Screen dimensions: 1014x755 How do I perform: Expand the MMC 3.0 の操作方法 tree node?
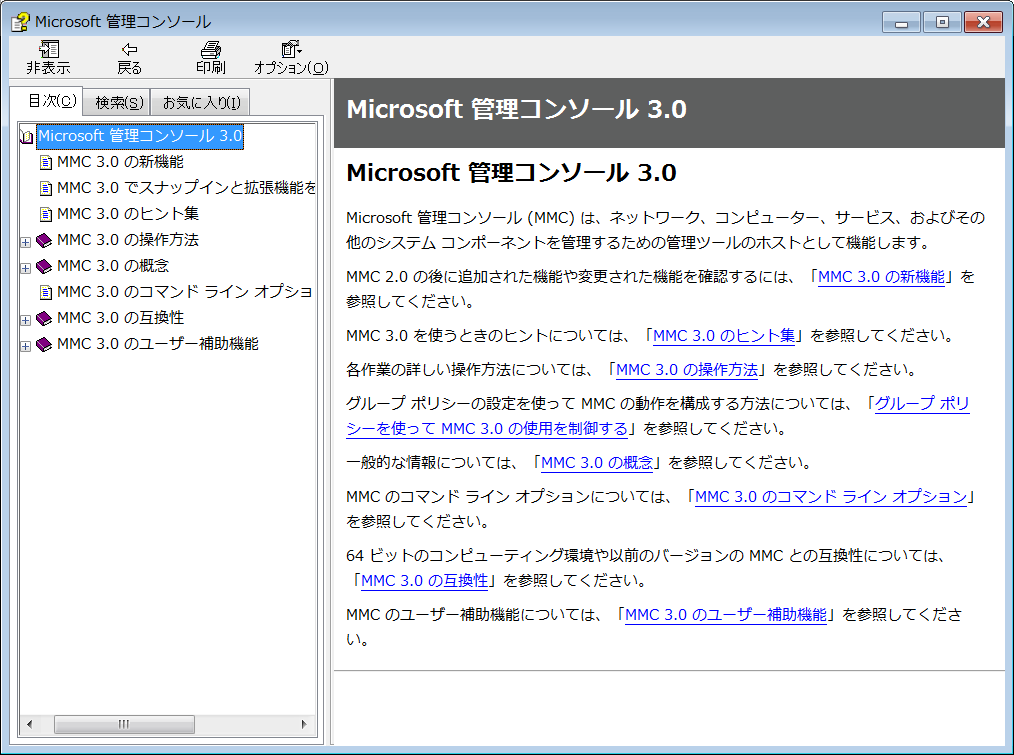click(24, 239)
